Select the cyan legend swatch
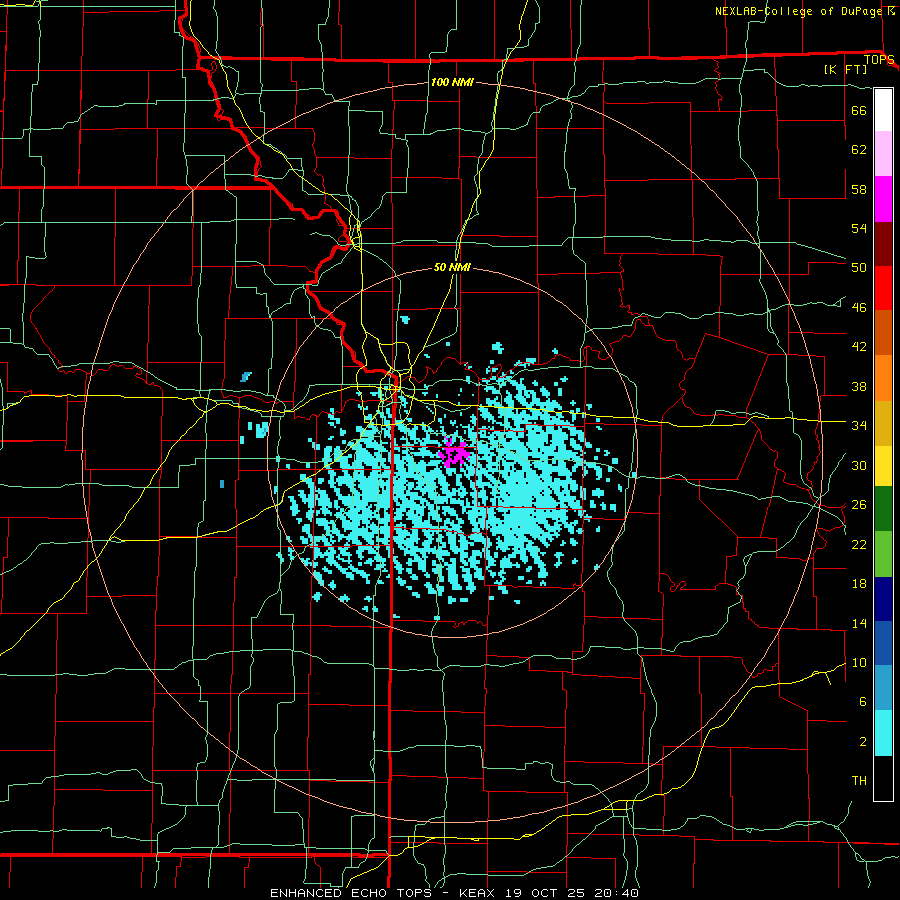 [x=883, y=733]
